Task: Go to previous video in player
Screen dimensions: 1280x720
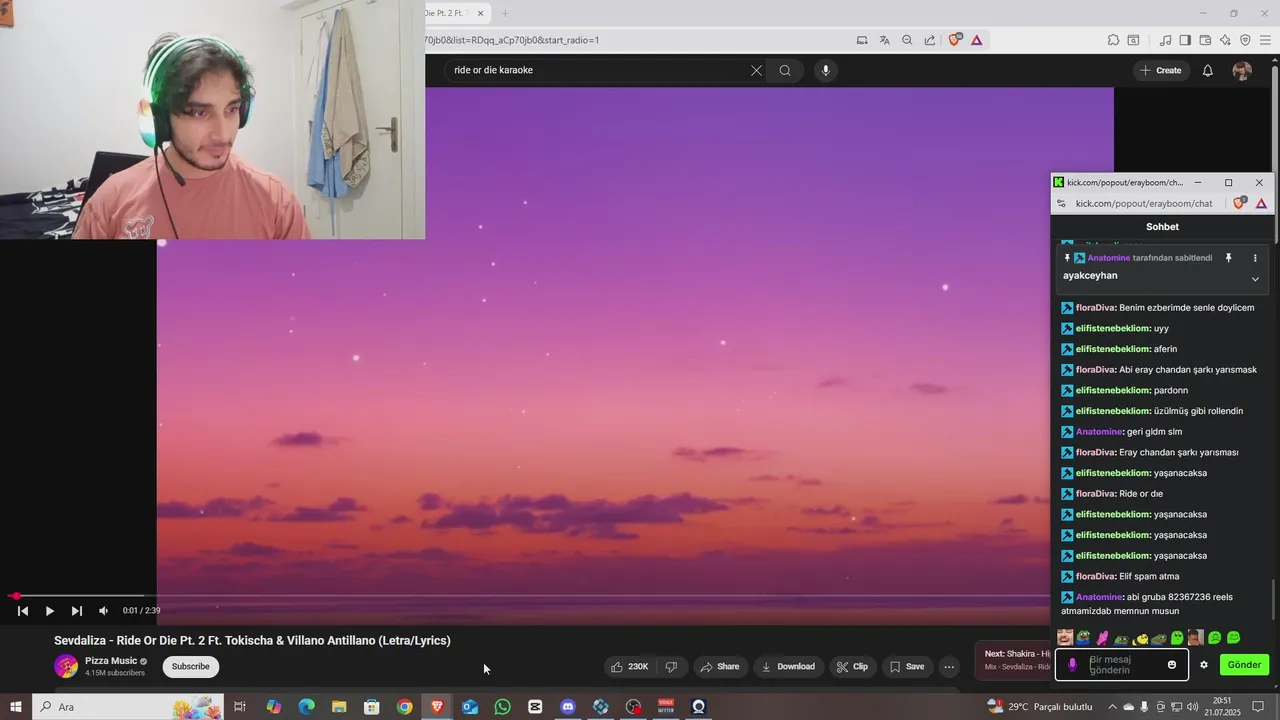Action: pos(23,610)
